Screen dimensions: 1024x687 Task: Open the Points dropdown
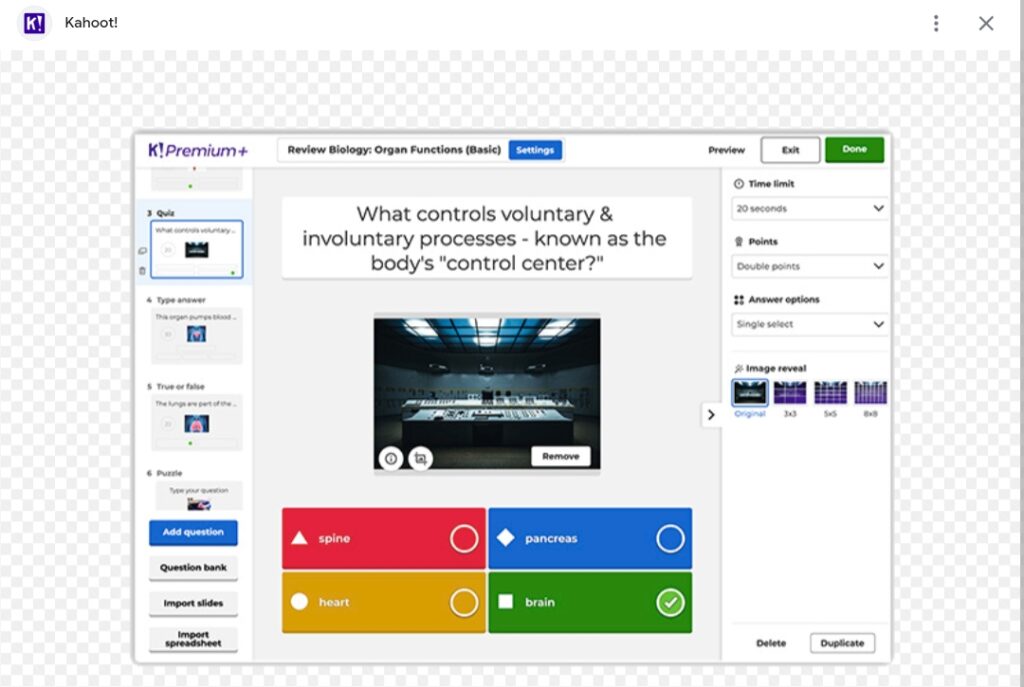coord(809,267)
